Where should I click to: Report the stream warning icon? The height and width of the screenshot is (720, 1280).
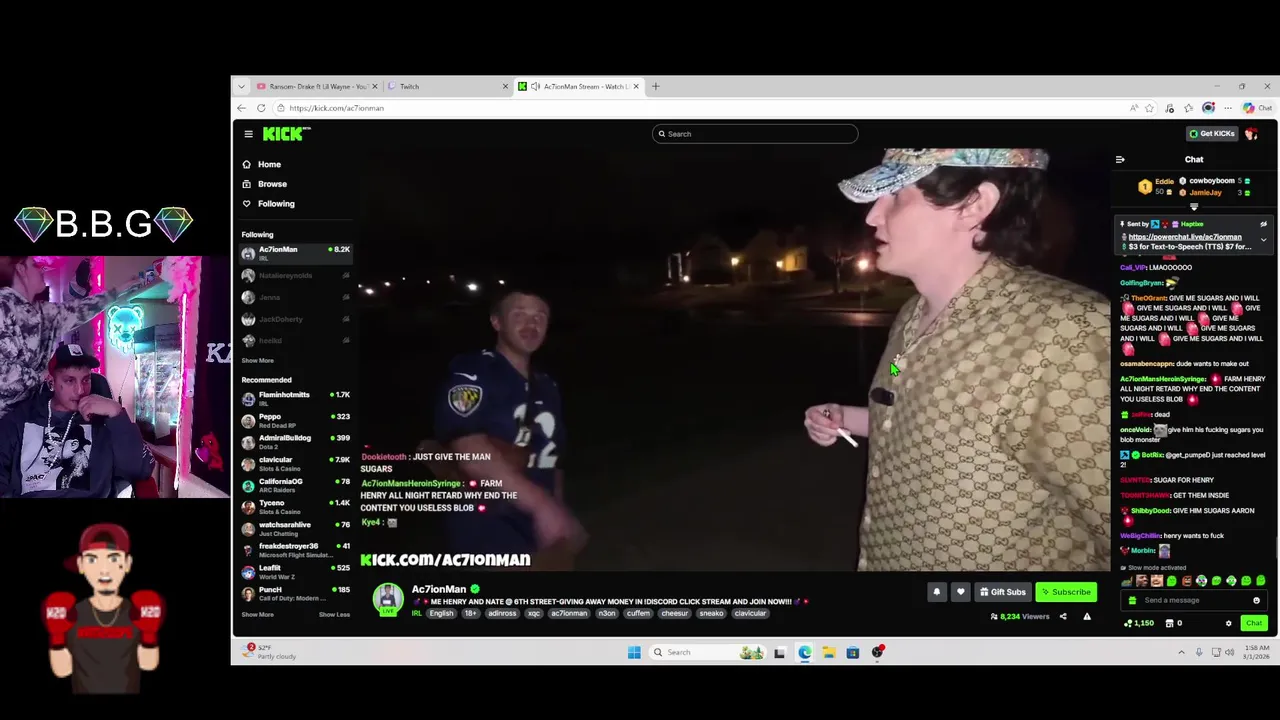pos(1087,617)
